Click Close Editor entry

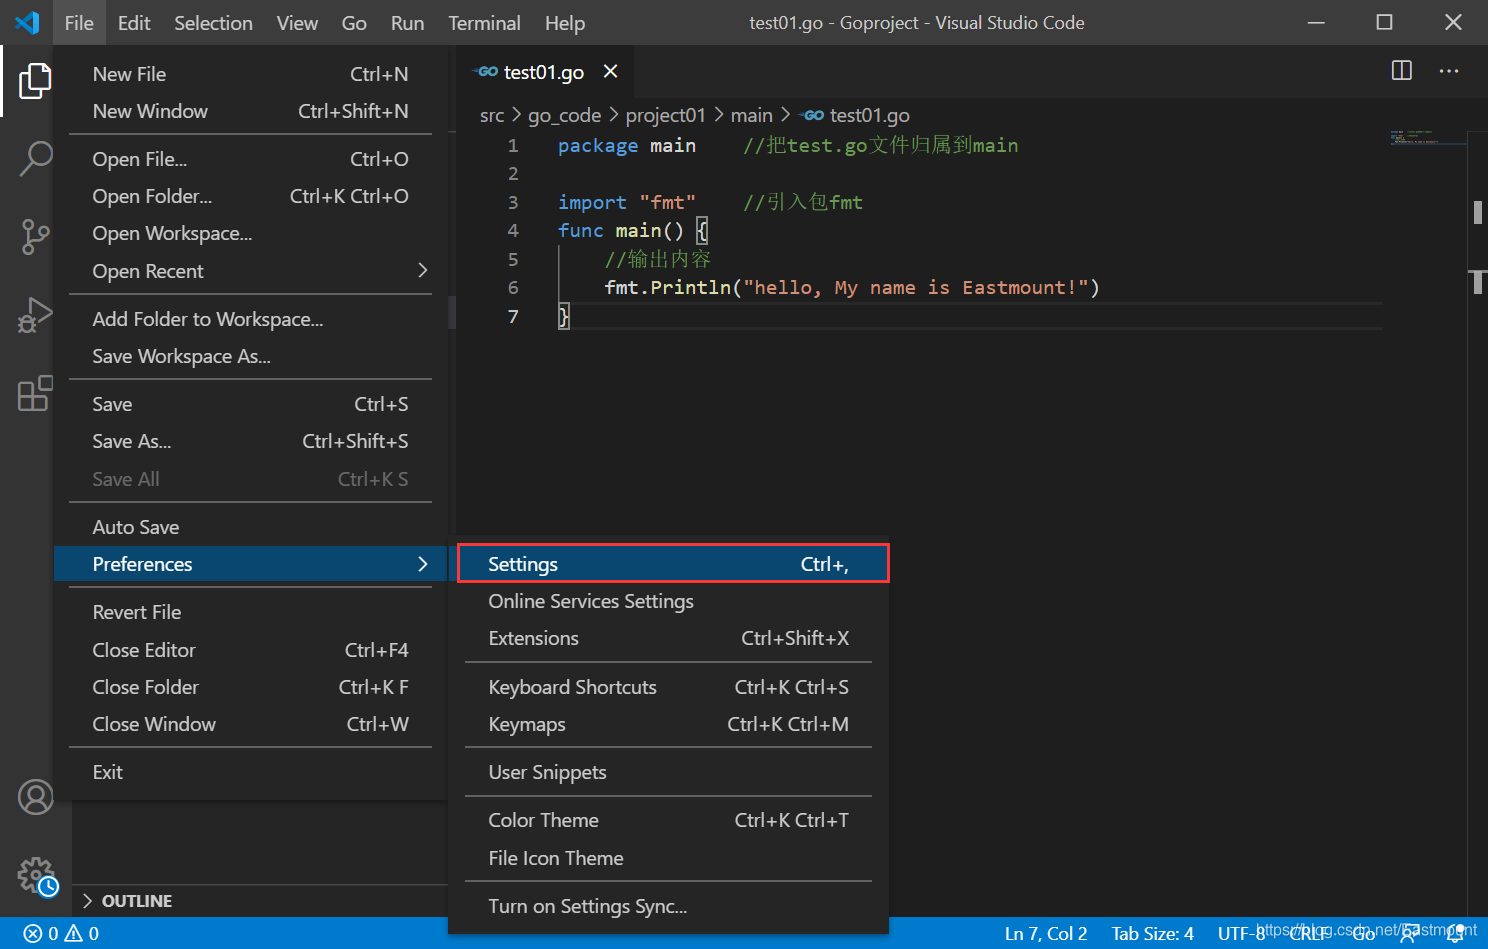250,650
